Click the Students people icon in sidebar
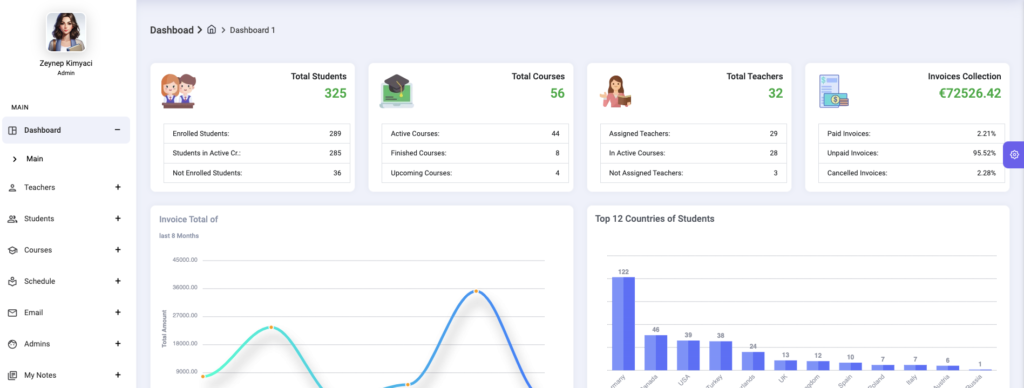Viewport: 1024px width, 388px height. [12, 219]
